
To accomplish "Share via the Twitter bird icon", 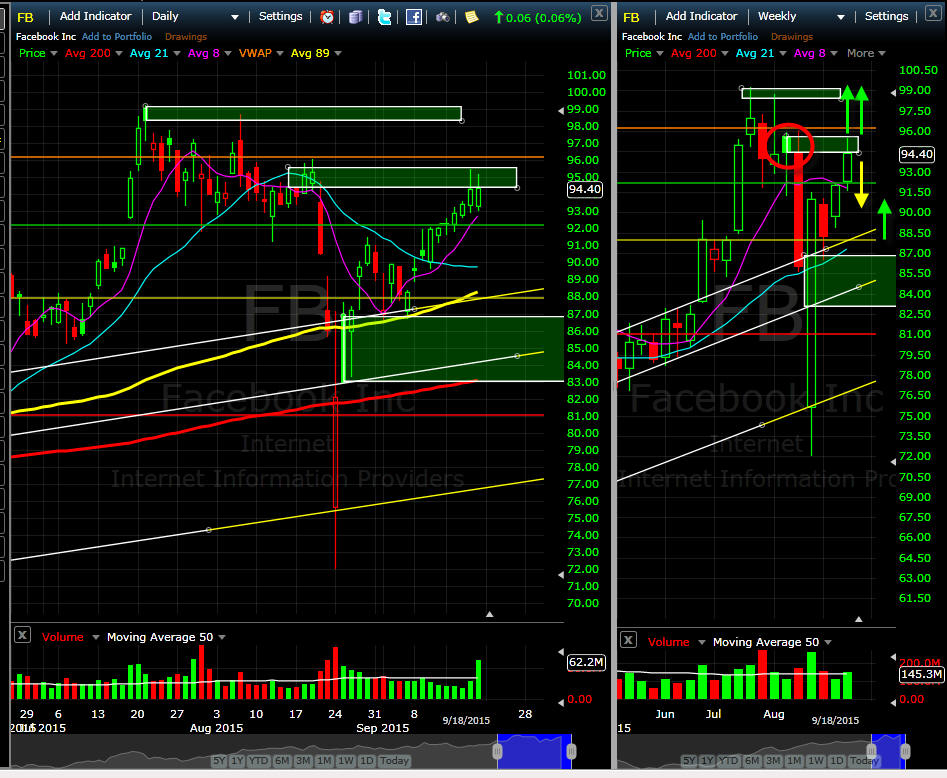I will (384, 17).
